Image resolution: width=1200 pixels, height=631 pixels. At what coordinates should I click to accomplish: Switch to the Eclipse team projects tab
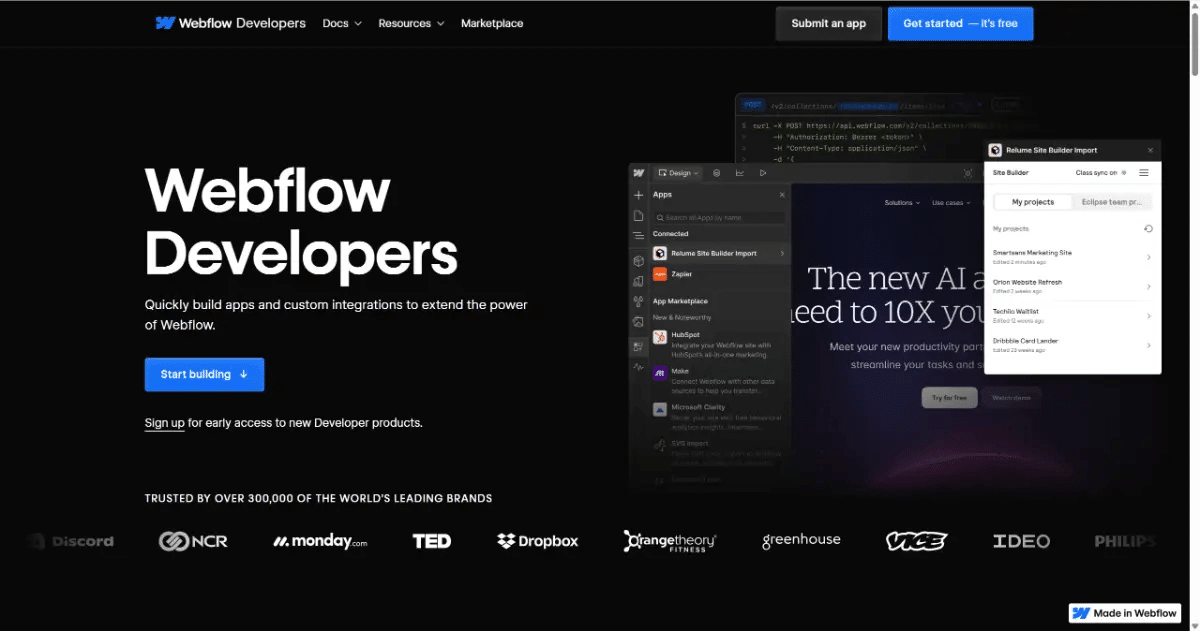(x=1112, y=202)
